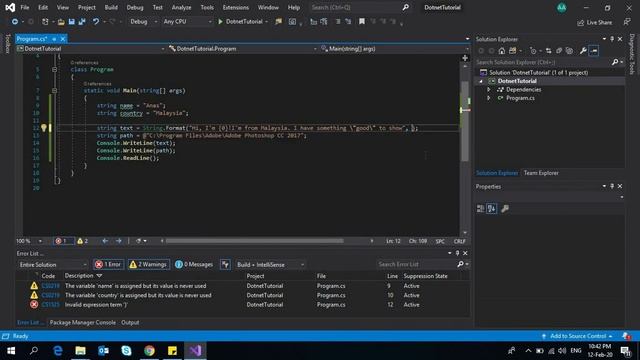This screenshot has width=640, height=360.
Task: Open the Debug menu
Action: click(x=135, y=7)
